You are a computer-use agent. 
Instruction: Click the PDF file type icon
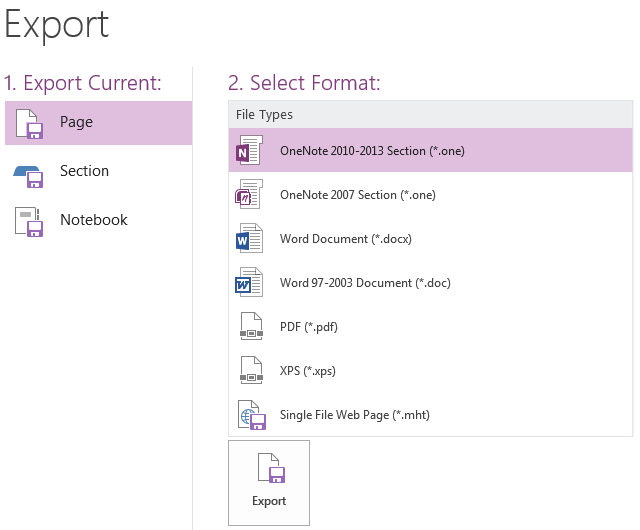coord(251,326)
